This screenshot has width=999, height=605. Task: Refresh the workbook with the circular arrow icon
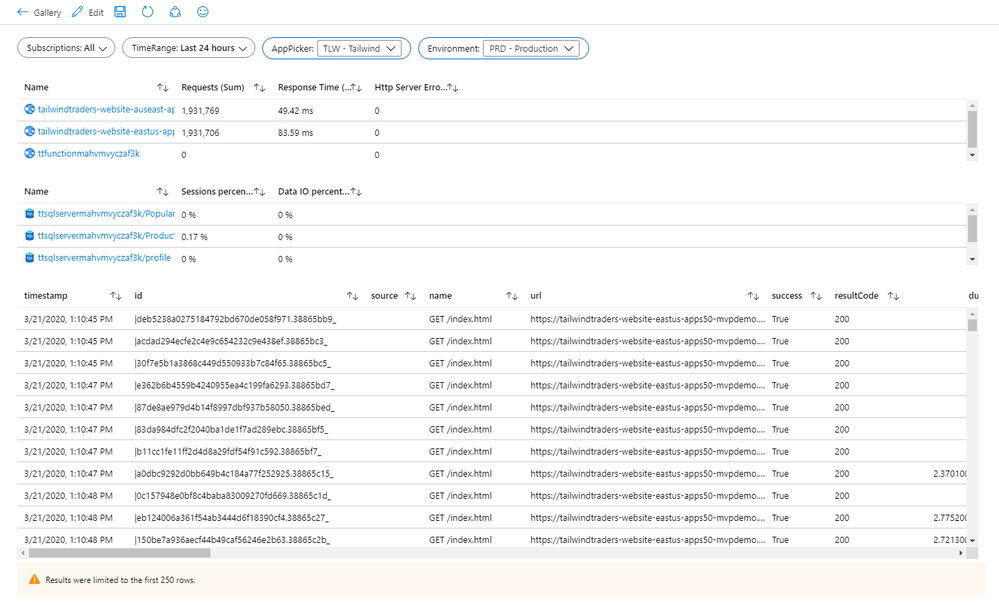(147, 11)
